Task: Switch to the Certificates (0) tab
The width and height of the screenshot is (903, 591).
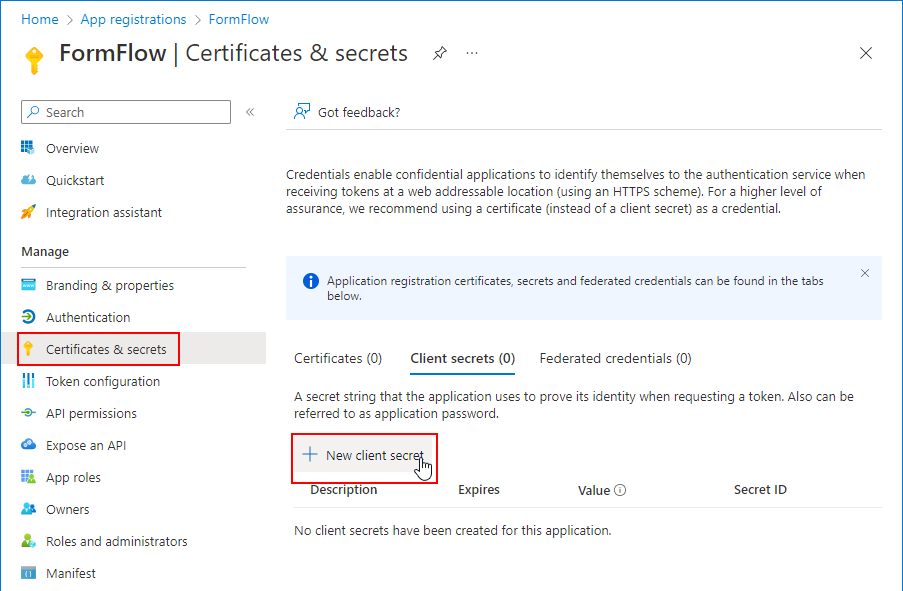Action: tap(338, 358)
